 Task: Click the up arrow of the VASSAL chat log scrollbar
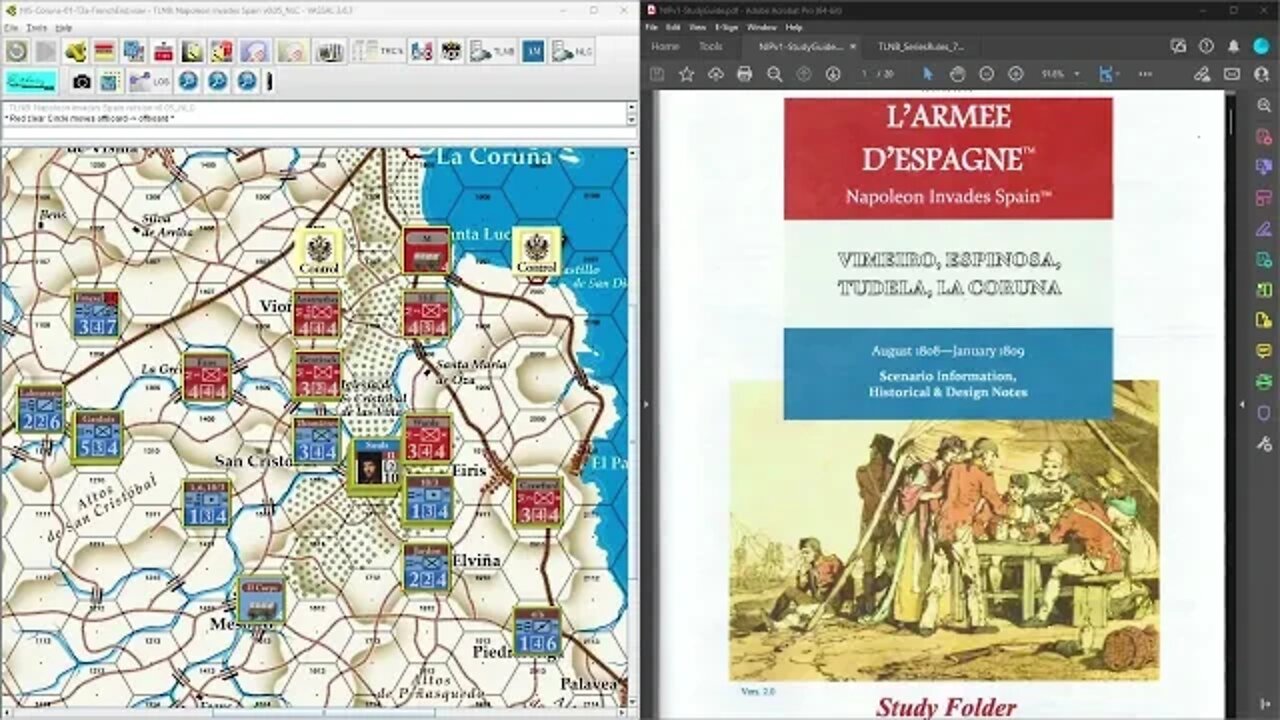(631, 106)
